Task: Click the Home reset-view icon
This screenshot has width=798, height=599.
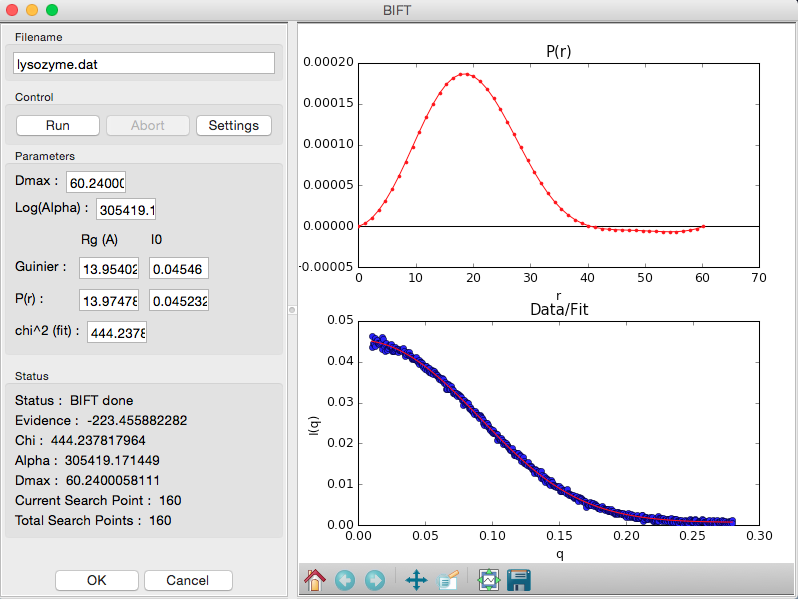Action: [x=315, y=580]
